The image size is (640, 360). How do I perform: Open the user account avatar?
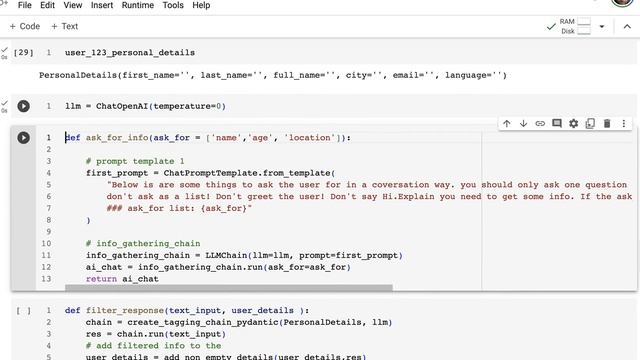coord(622,2)
